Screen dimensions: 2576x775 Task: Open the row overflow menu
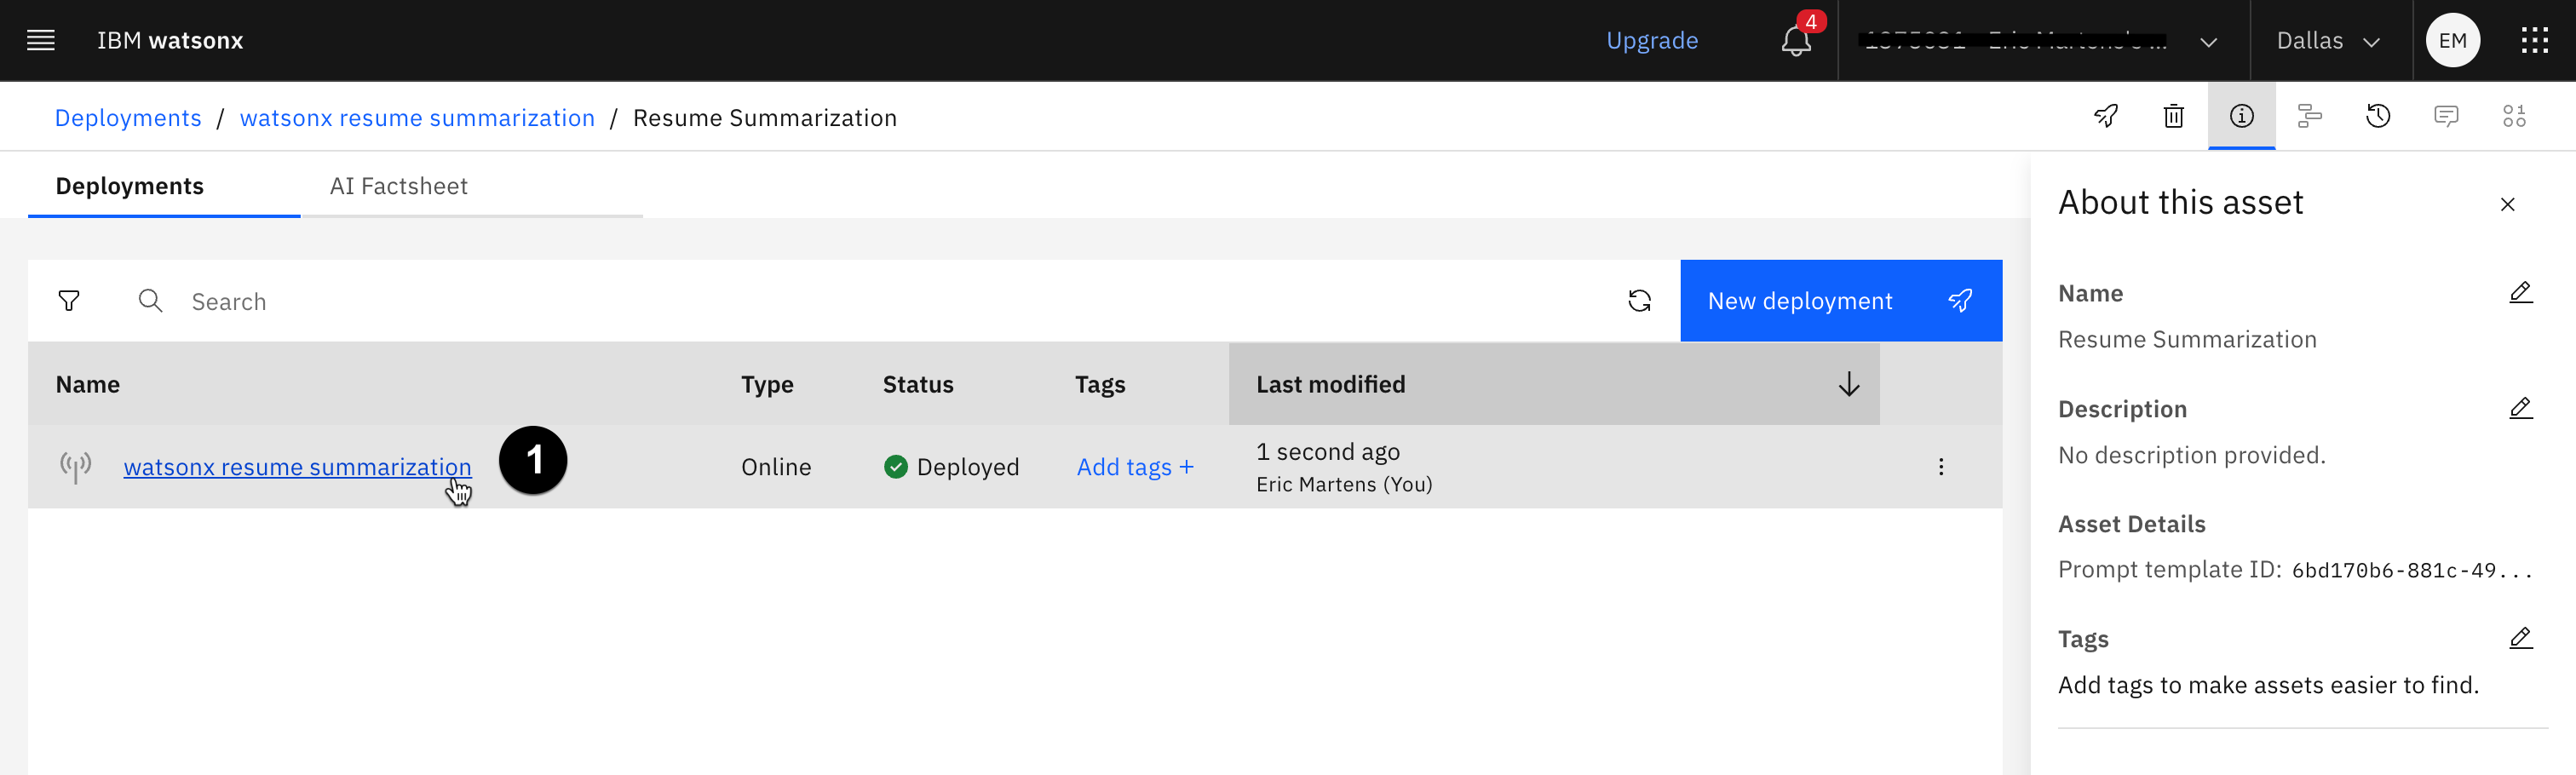click(x=1940, y=467)
